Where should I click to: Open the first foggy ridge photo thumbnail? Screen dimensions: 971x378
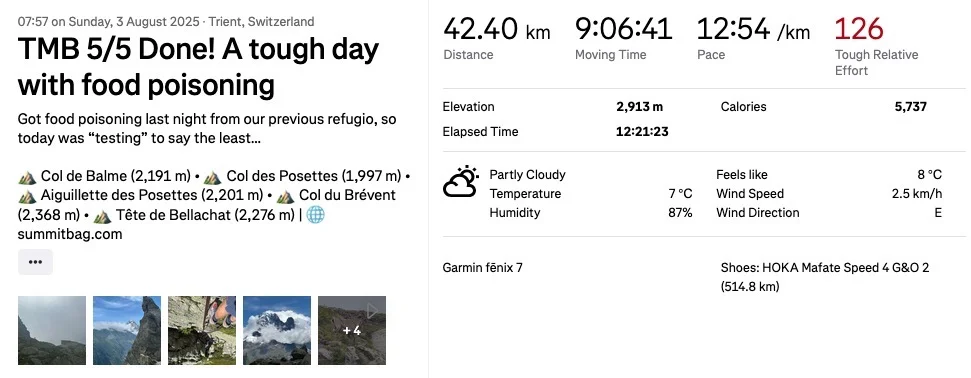[52, 330]
